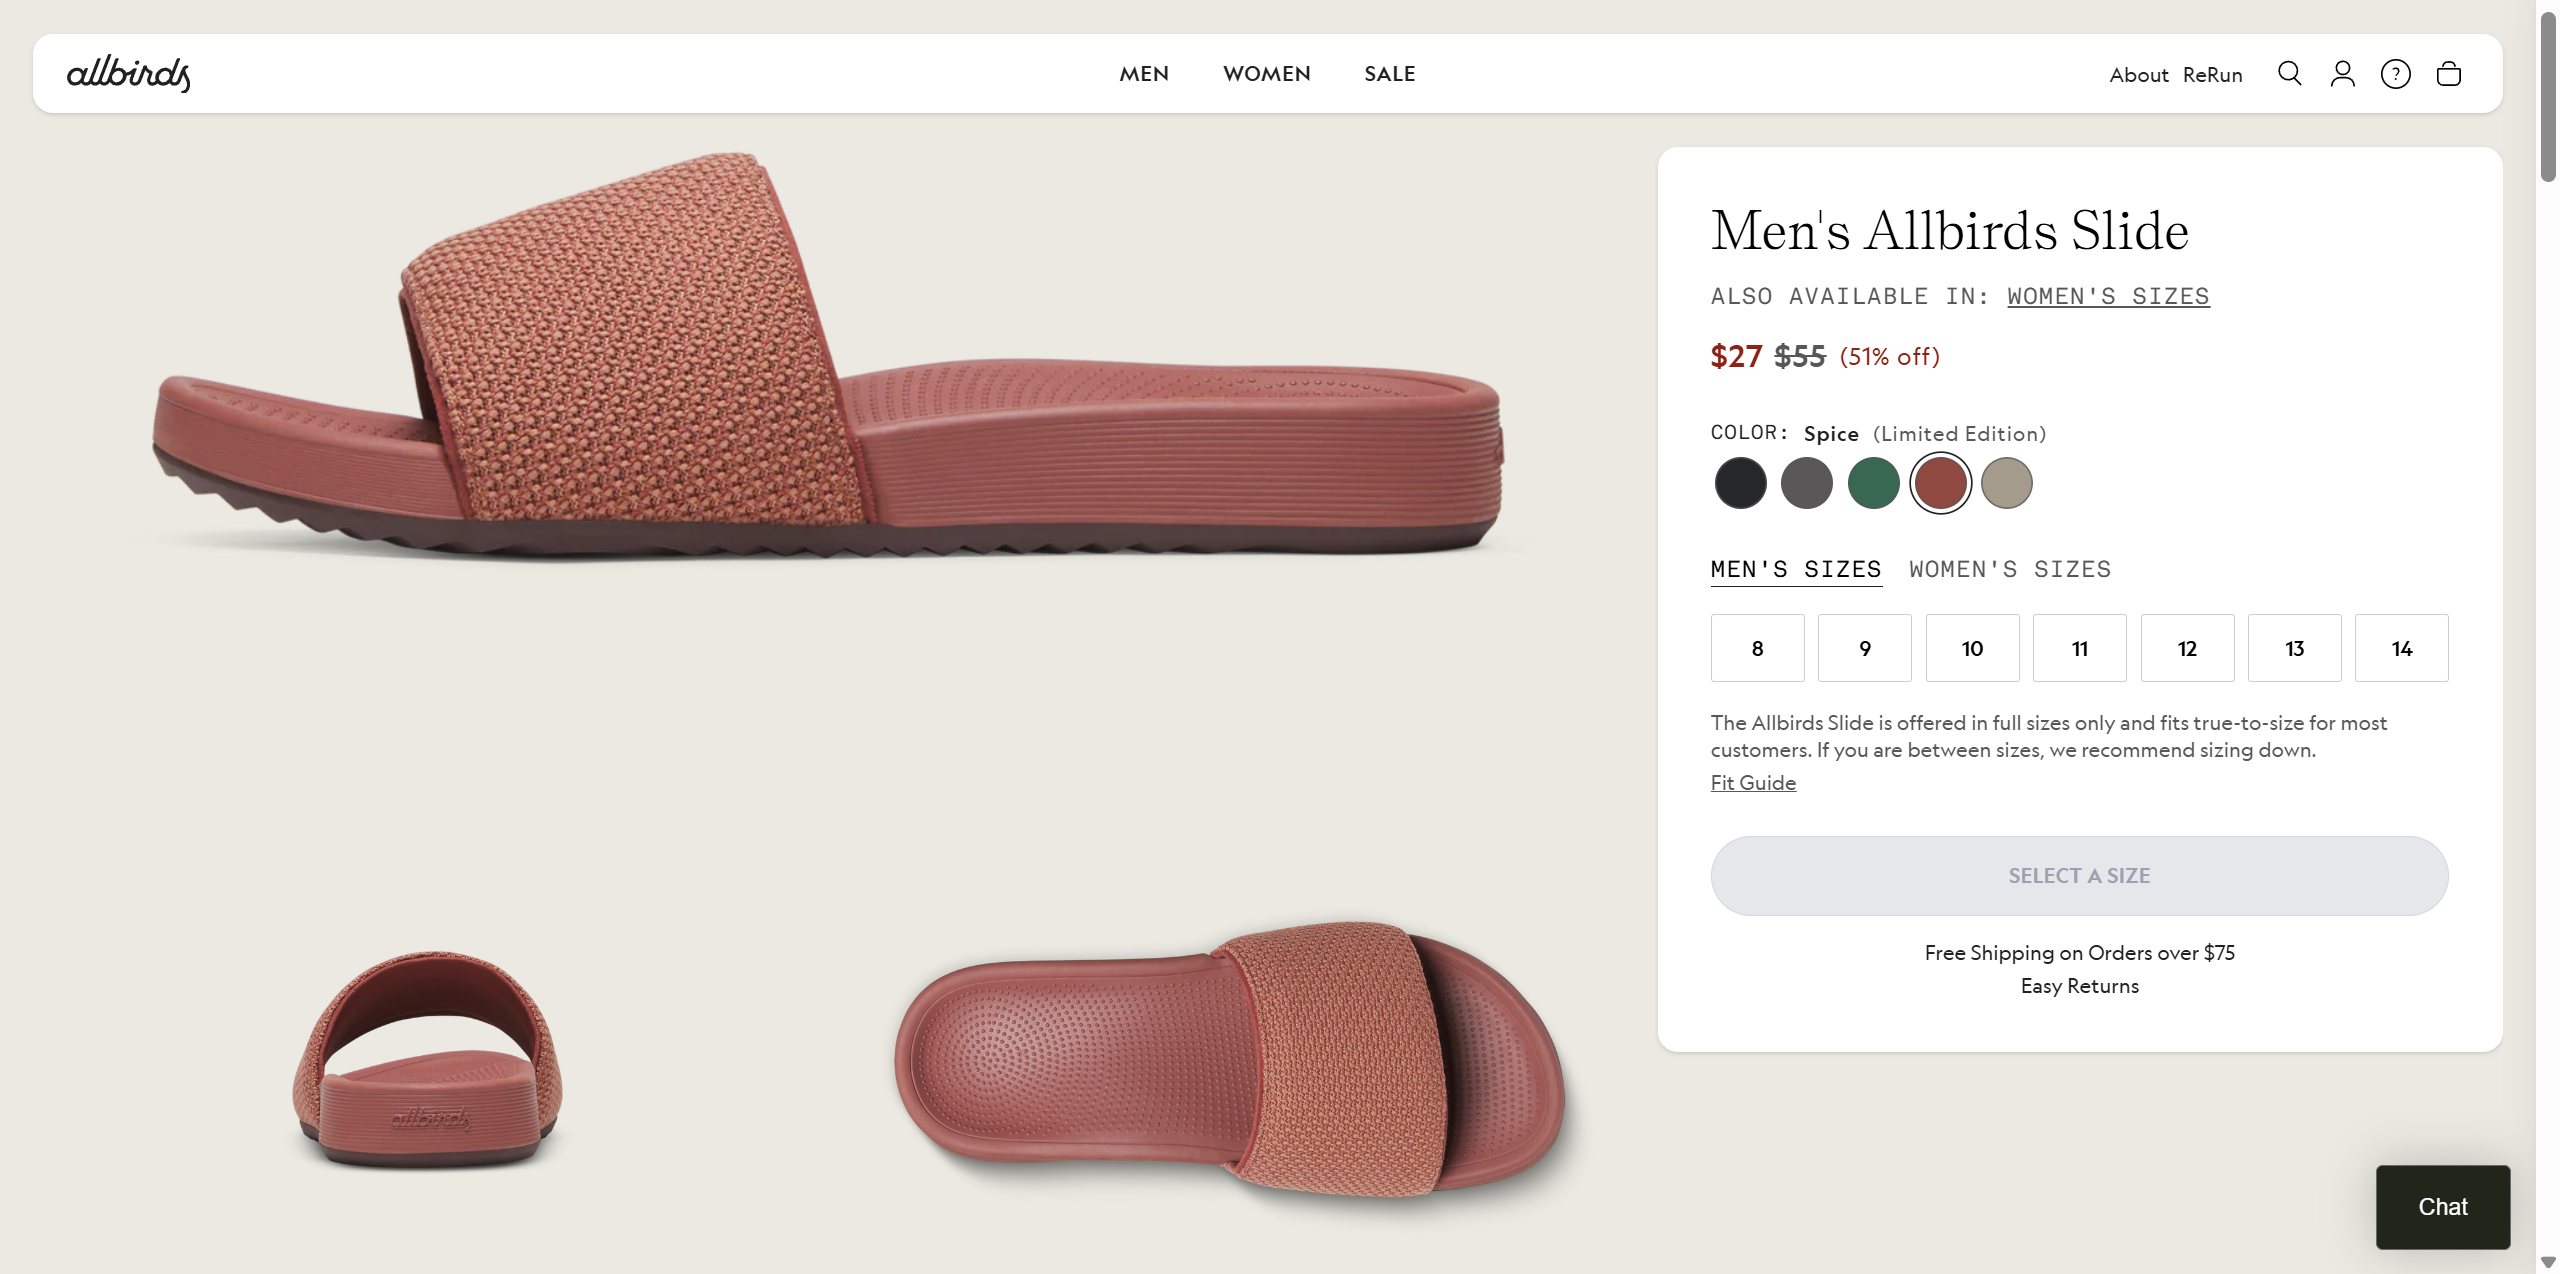This screenshot has height=1274, width=2560.
Task: Open the MEN navigation menu
Action: point(1144,74)
